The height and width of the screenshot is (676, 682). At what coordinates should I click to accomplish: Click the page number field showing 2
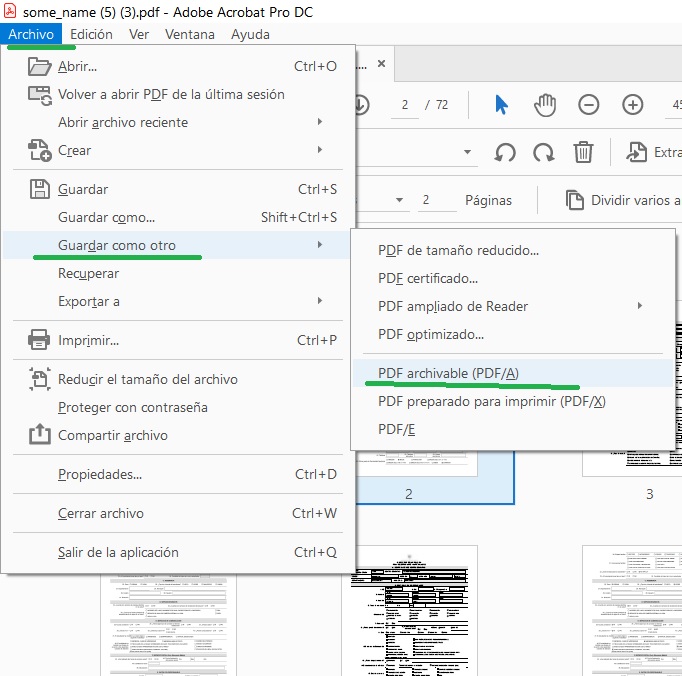[x=405, y=105]
